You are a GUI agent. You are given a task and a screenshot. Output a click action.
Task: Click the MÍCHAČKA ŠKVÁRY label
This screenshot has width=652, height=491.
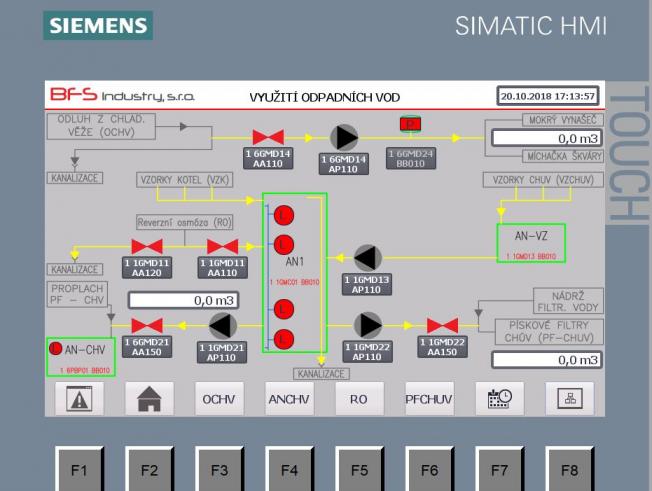563,156
